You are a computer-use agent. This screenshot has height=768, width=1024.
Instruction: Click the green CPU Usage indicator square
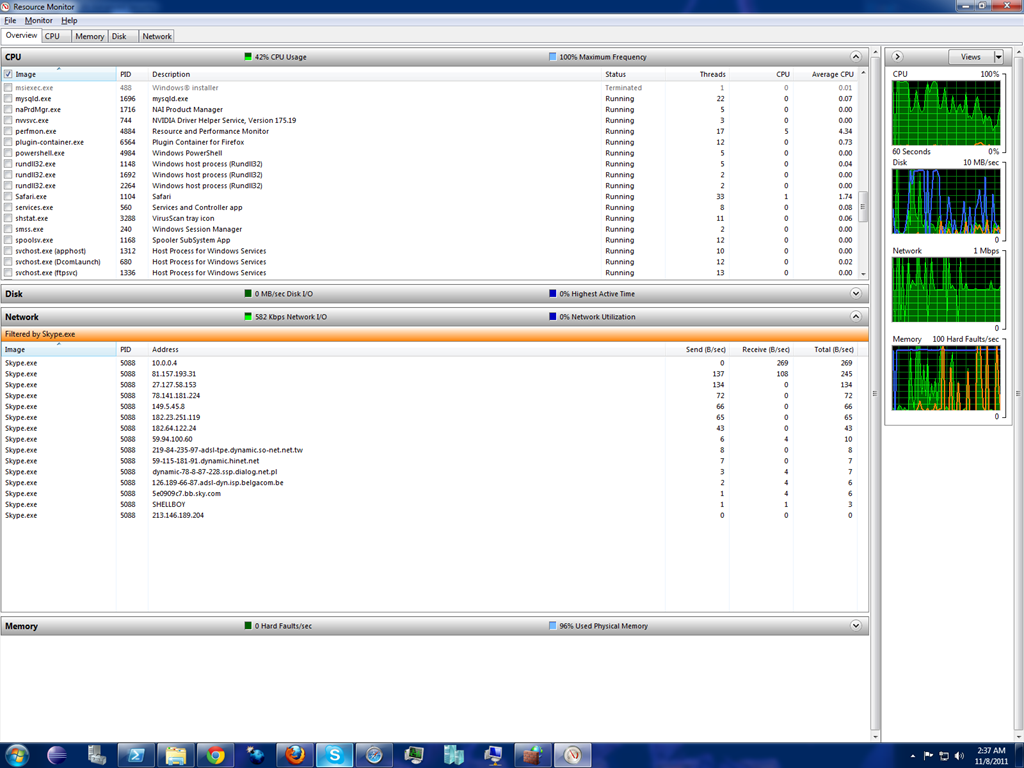pos(248,57)
